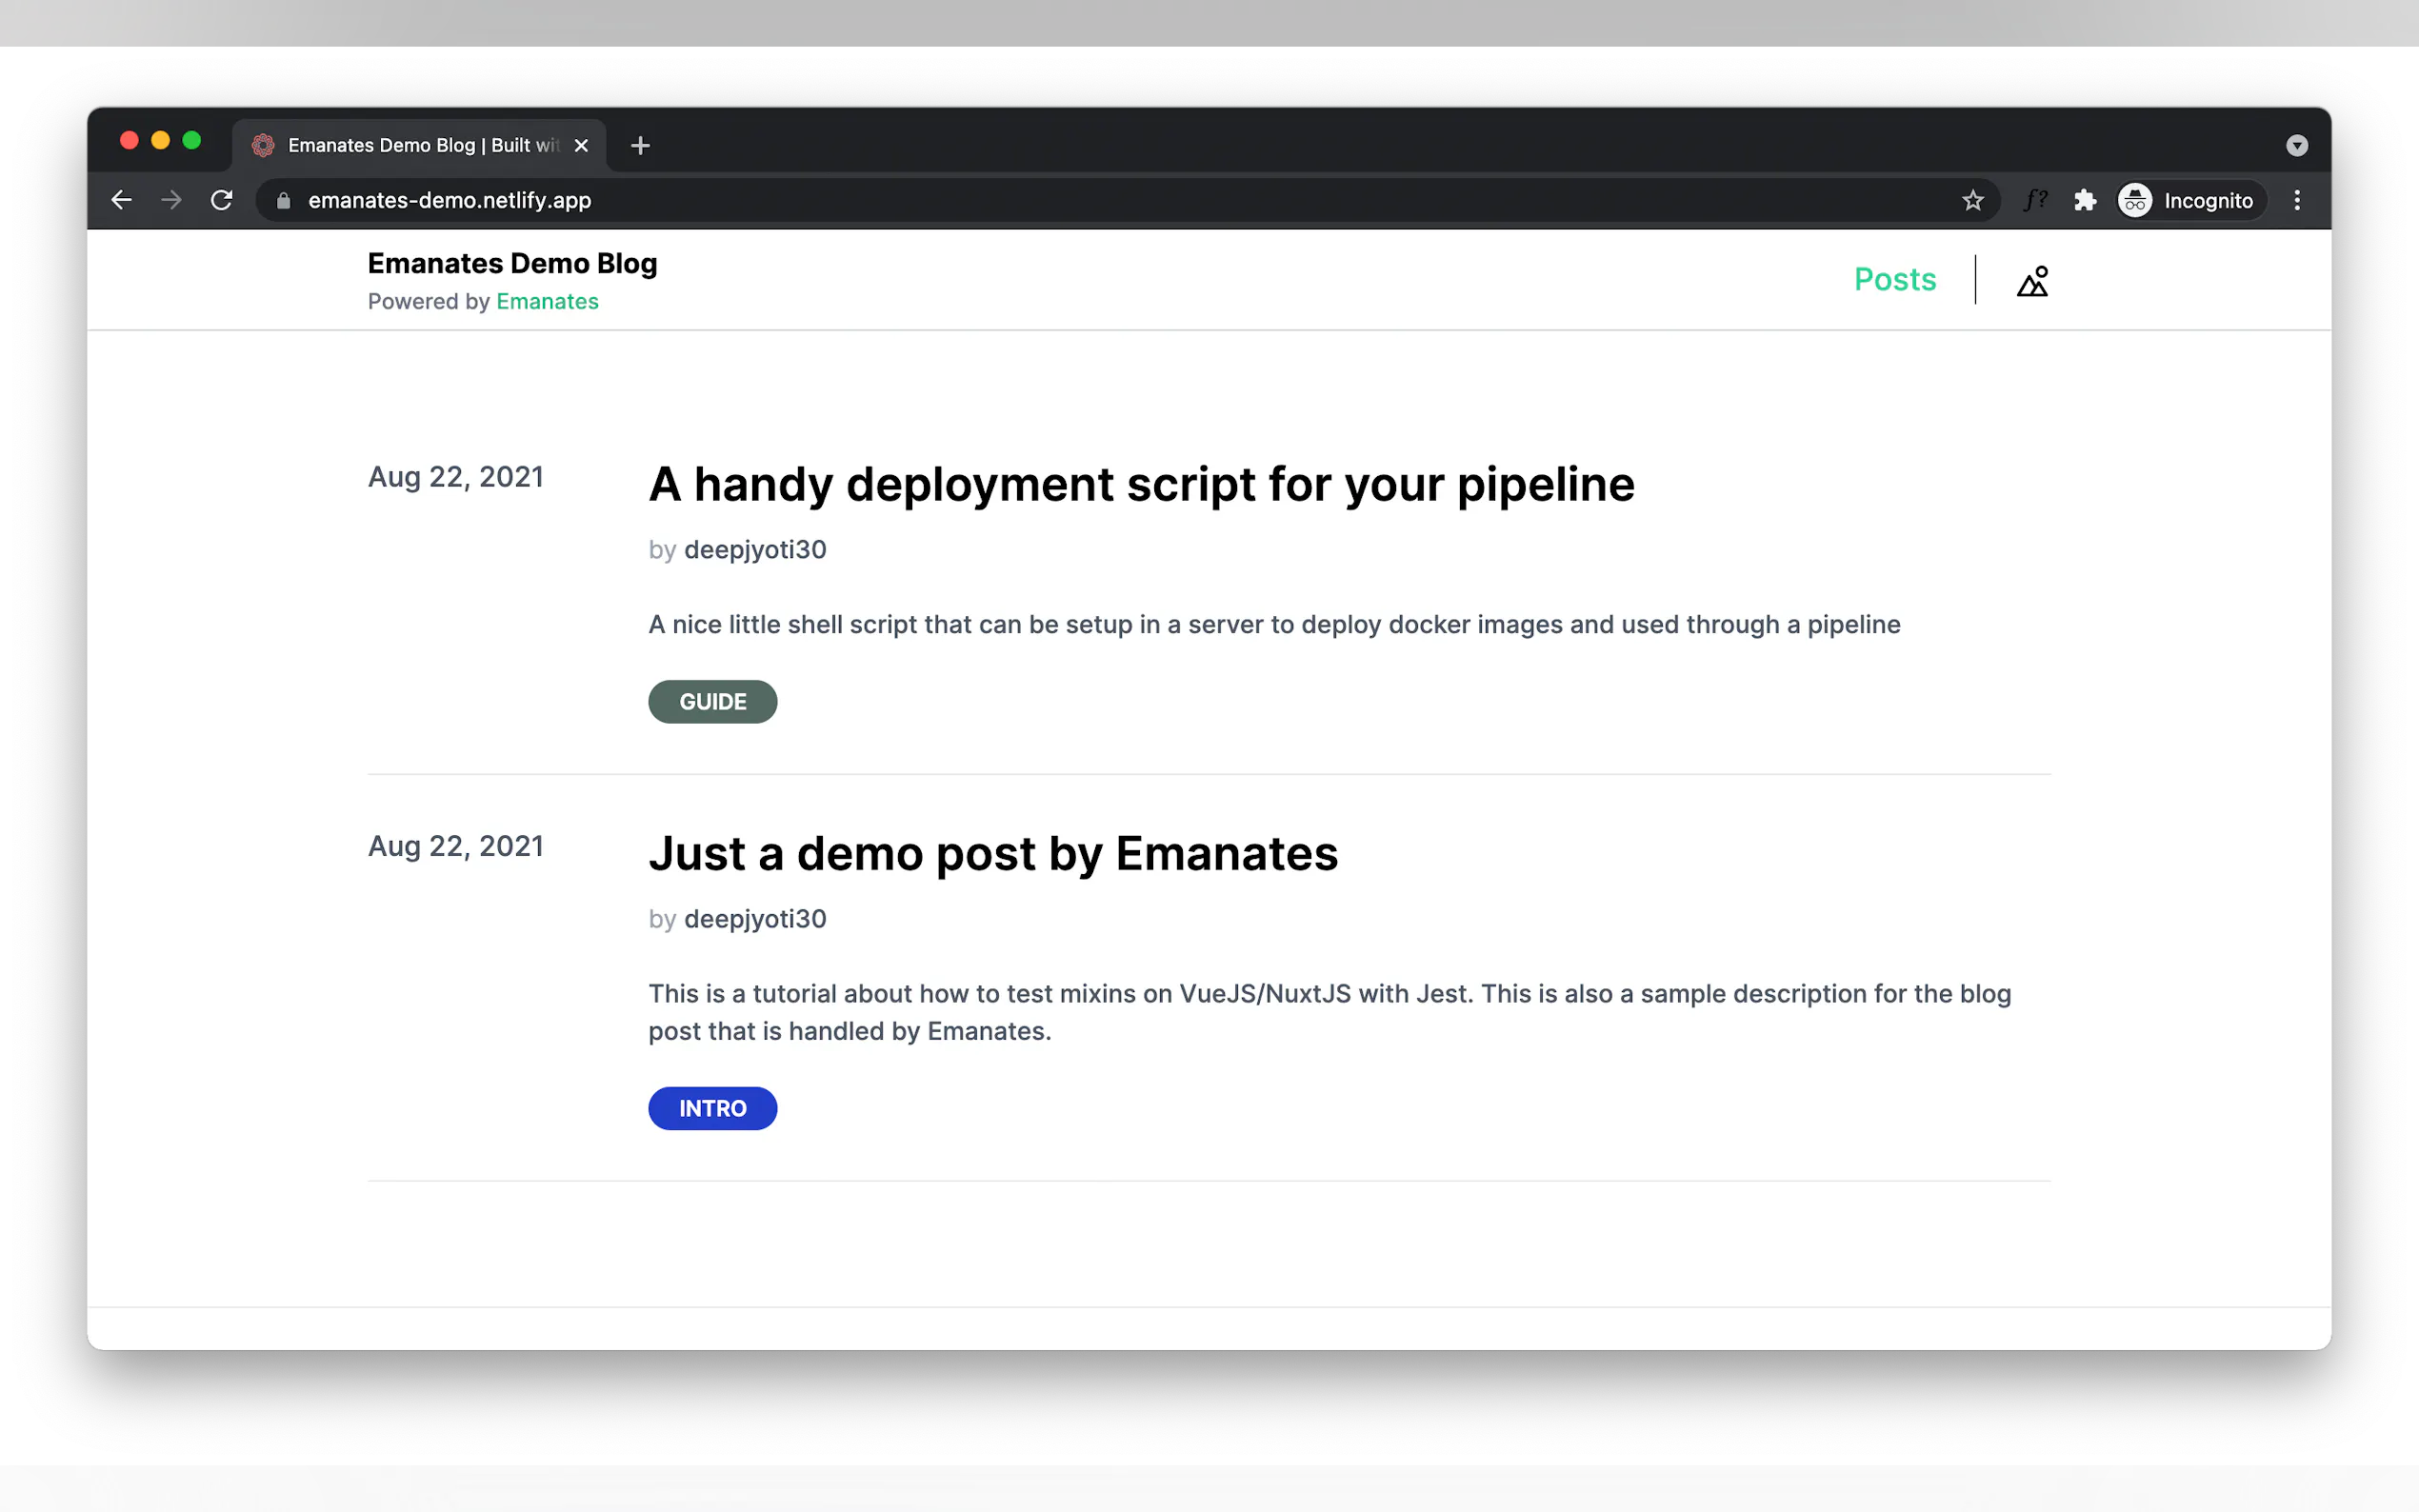Bookmark this page with star icon

tap(1972, 200)
